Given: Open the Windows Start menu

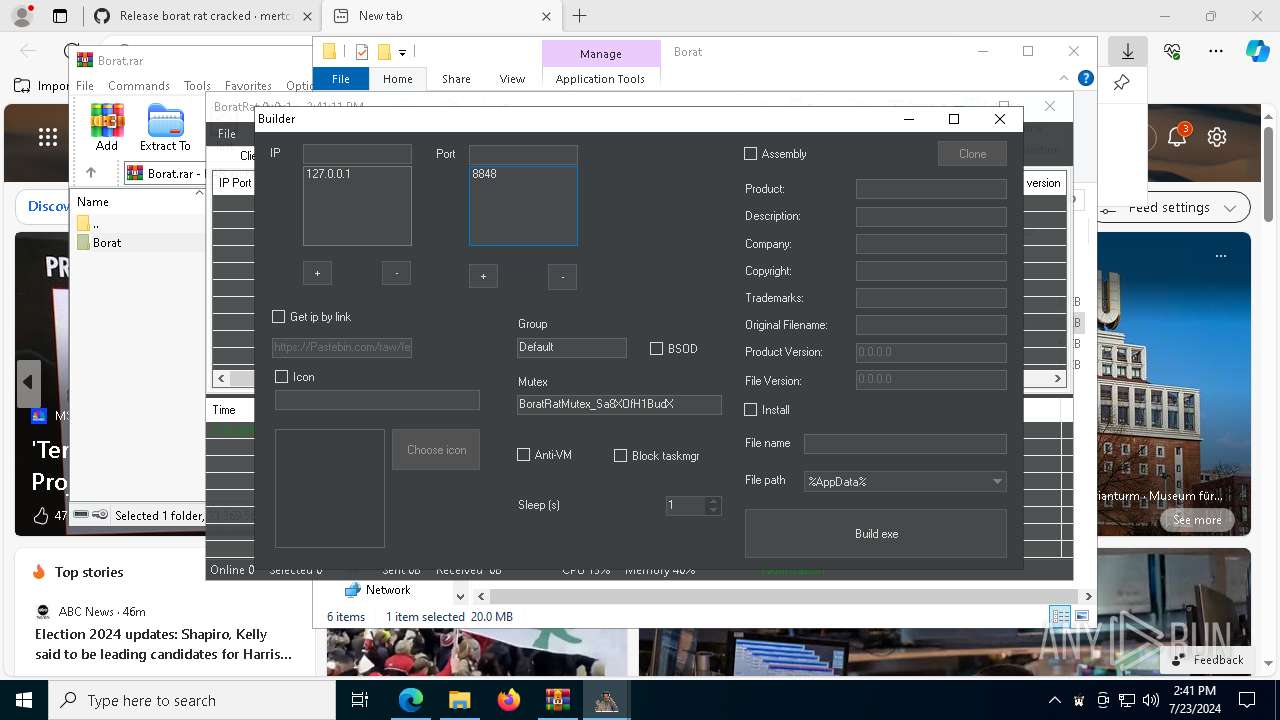Looking at the screenshot, I should (23, 700).
